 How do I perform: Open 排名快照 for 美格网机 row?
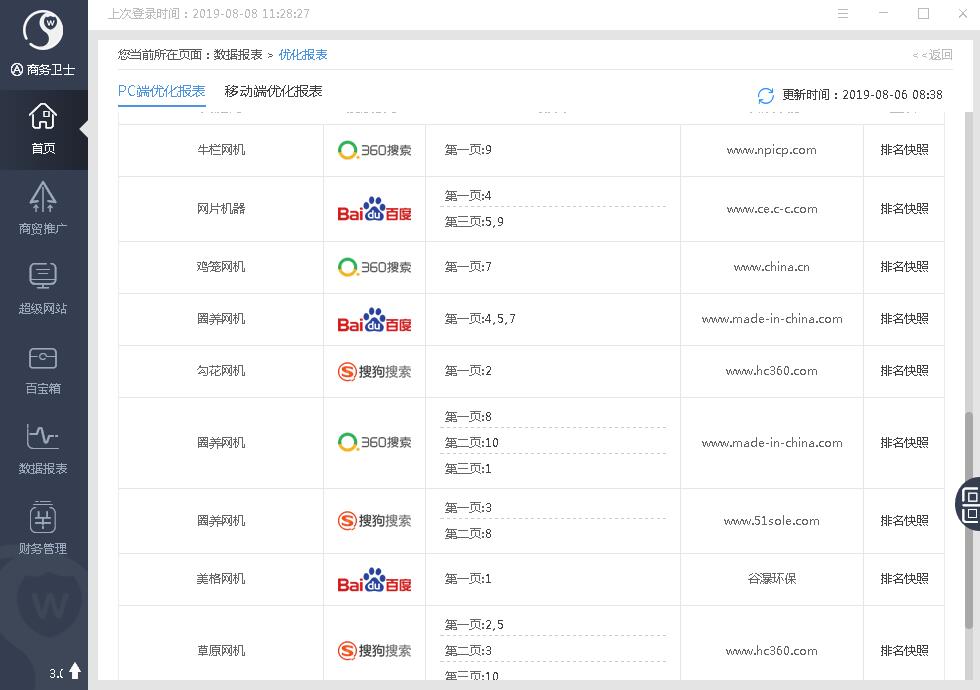click(x=904, y=579)
